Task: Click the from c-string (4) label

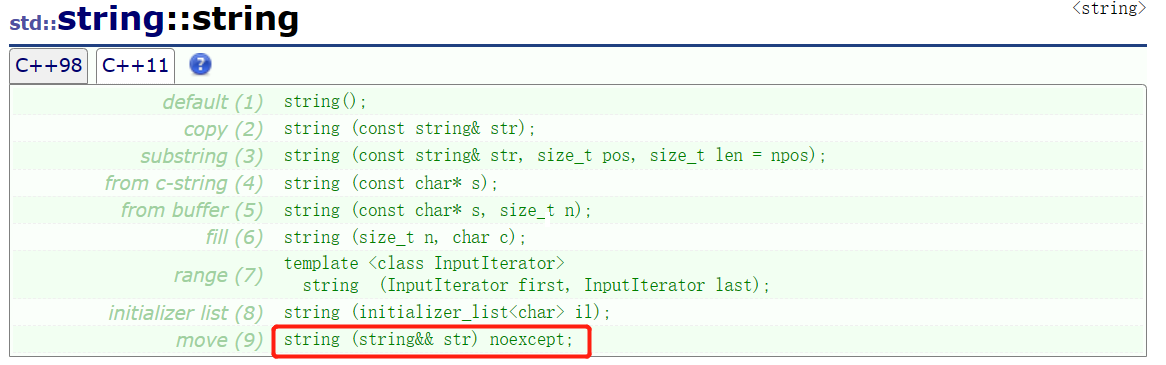Action: click(x=184, y=183)
